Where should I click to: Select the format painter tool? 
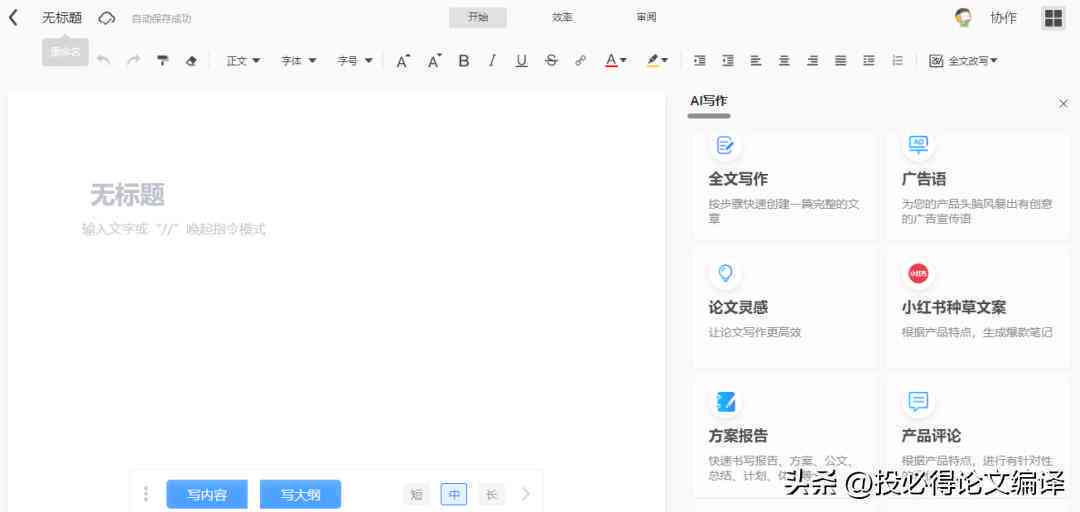point(163,61)
